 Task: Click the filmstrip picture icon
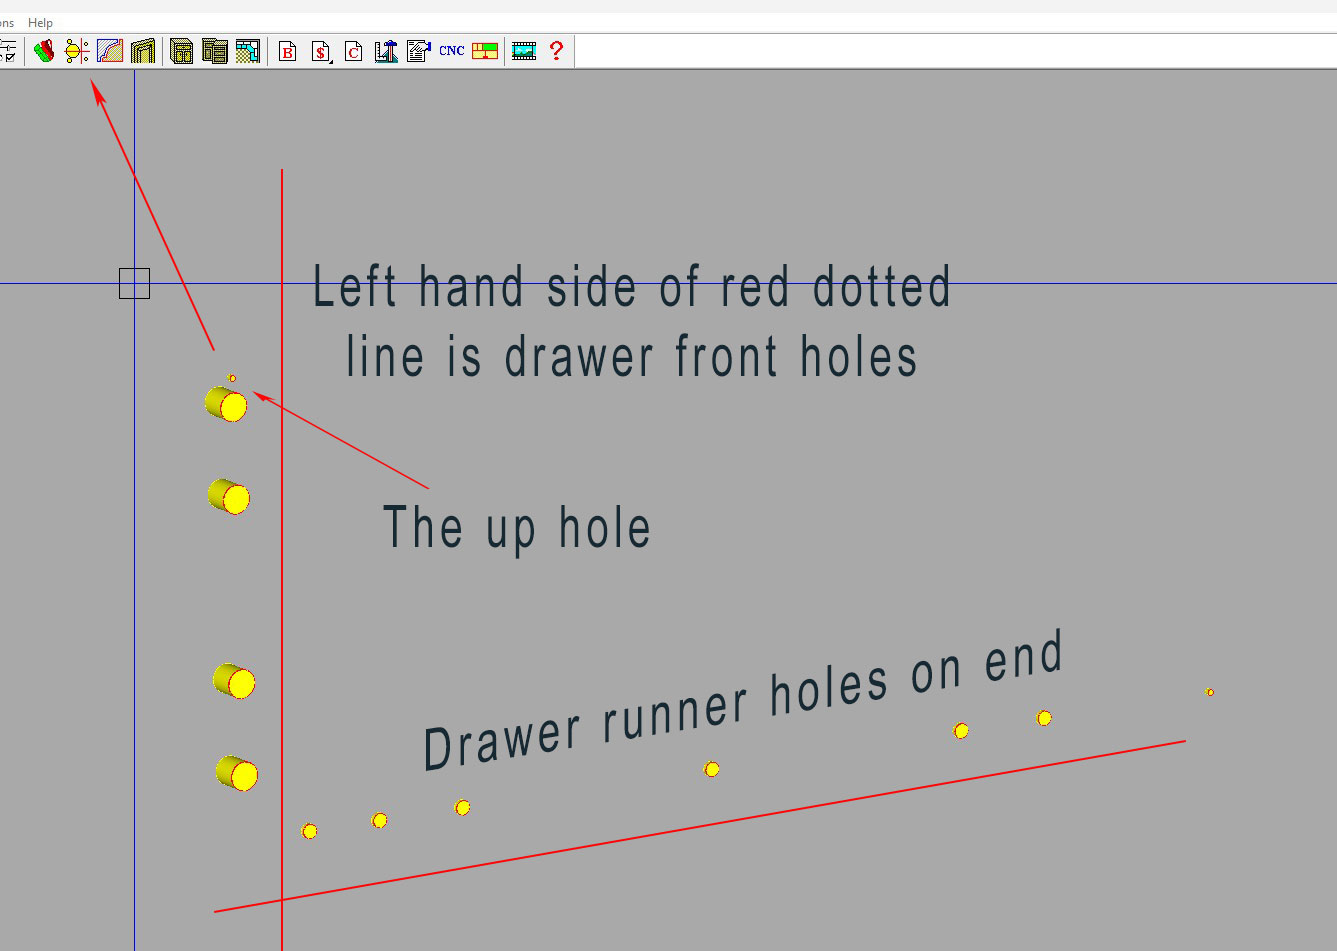(x=524, y=51)
